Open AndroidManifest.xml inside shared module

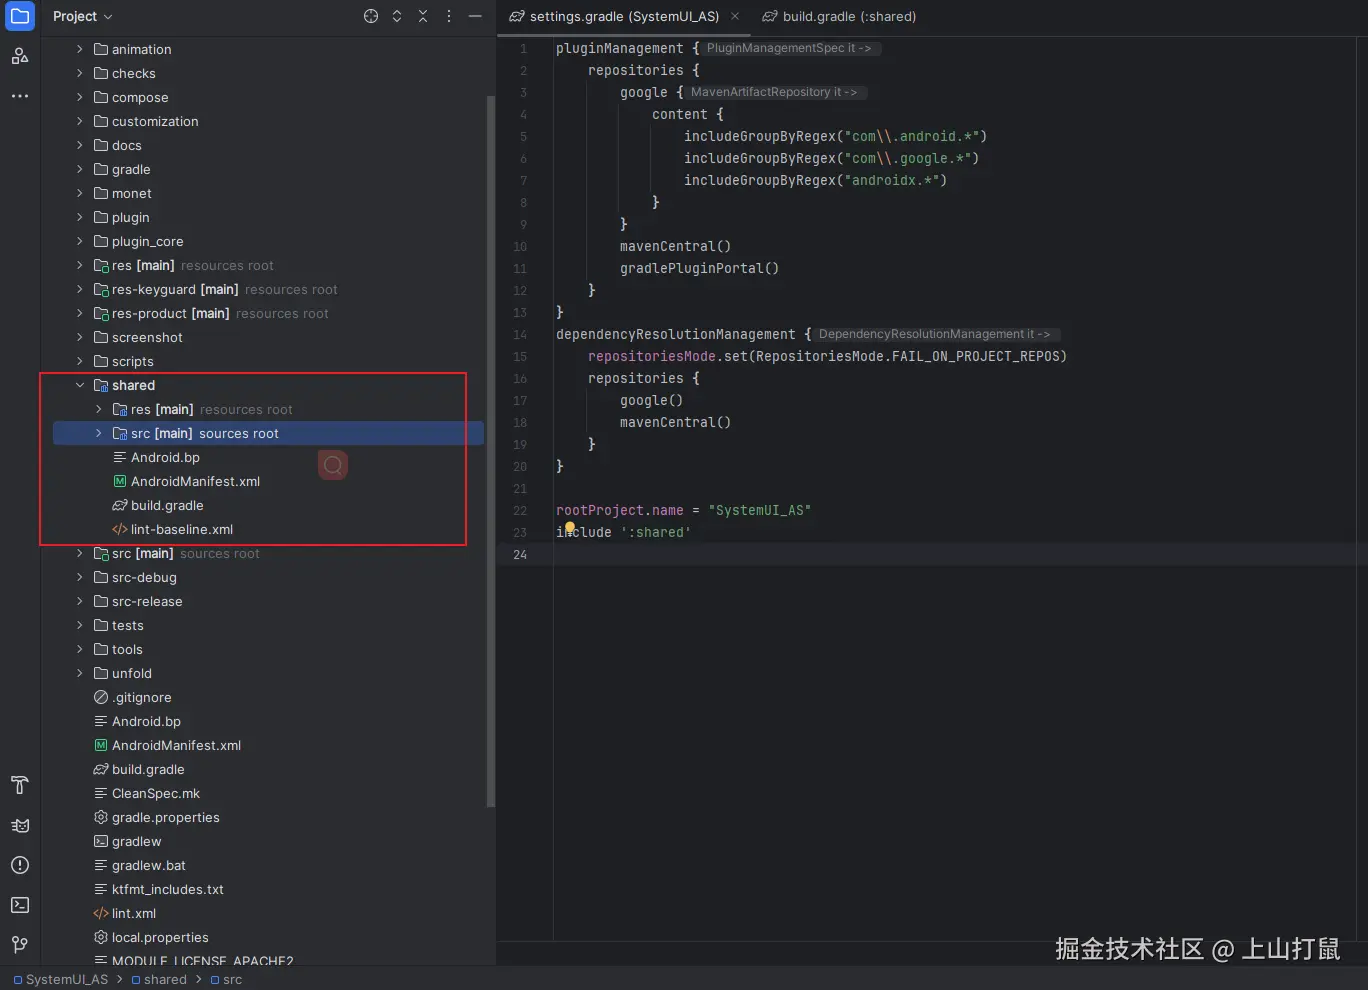195,481
